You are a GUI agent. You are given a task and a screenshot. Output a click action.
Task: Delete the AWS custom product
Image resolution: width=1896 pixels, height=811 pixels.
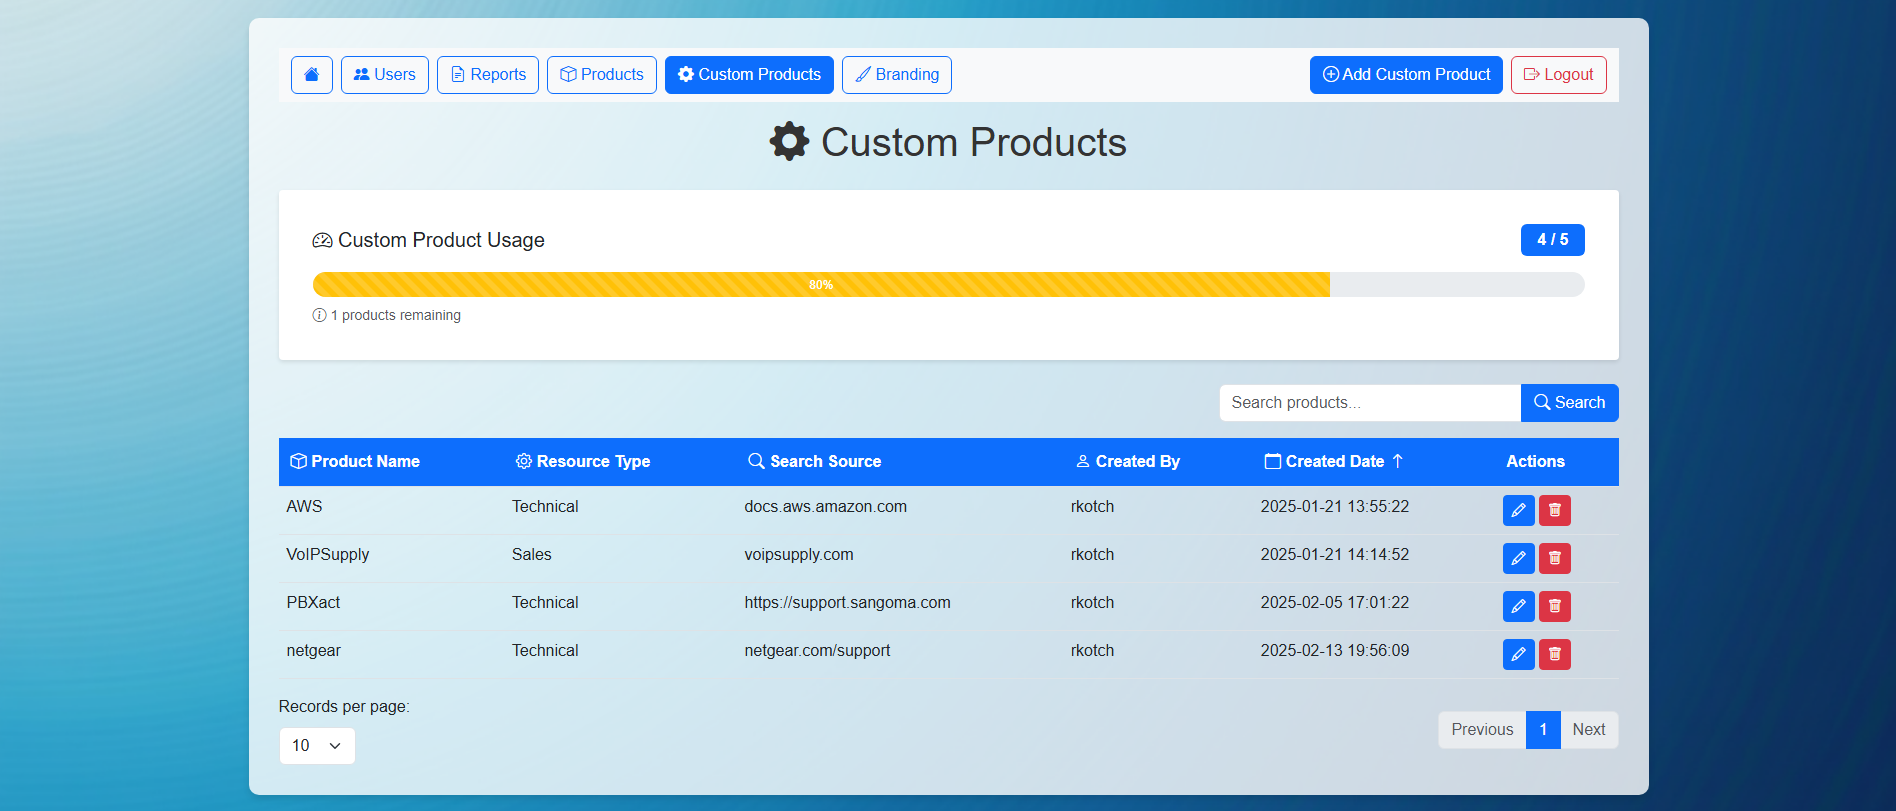coord(1554,510)
